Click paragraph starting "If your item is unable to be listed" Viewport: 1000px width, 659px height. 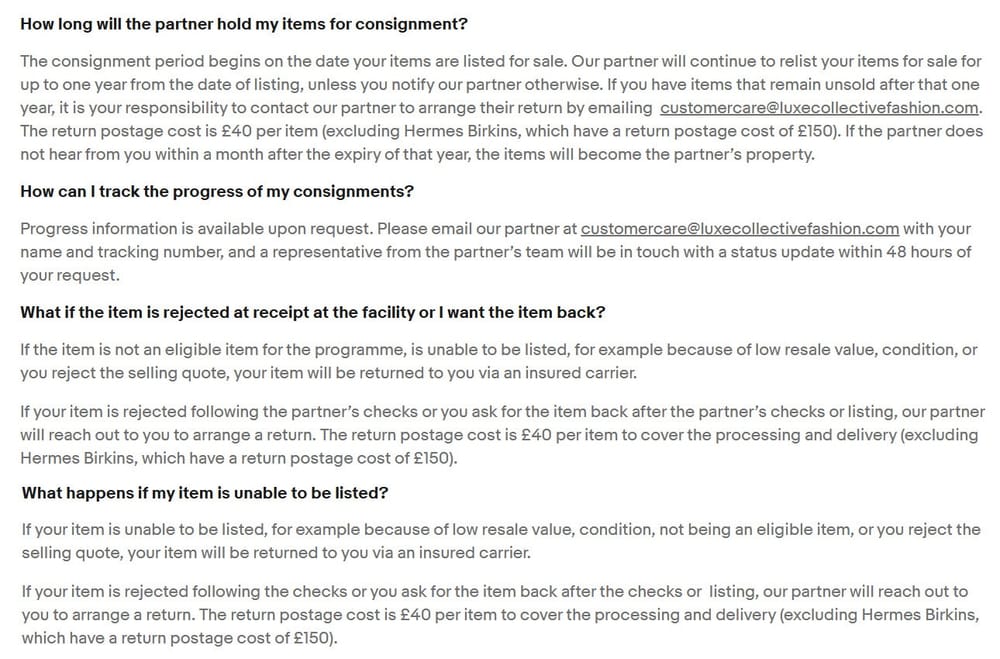click(500, 541)
